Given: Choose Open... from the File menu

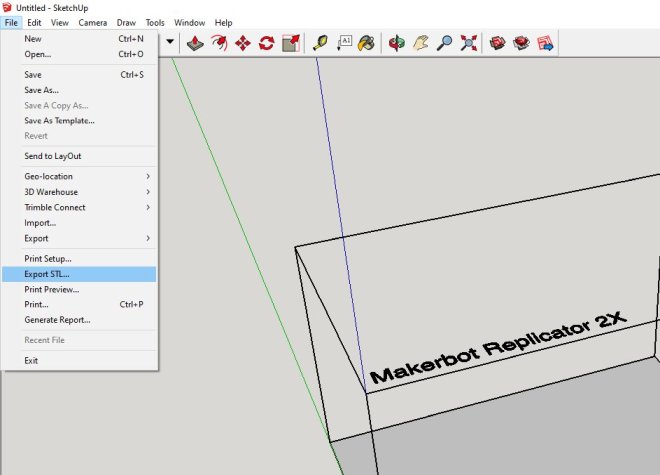Looking at the screenshot, I should tap(79, 54).
